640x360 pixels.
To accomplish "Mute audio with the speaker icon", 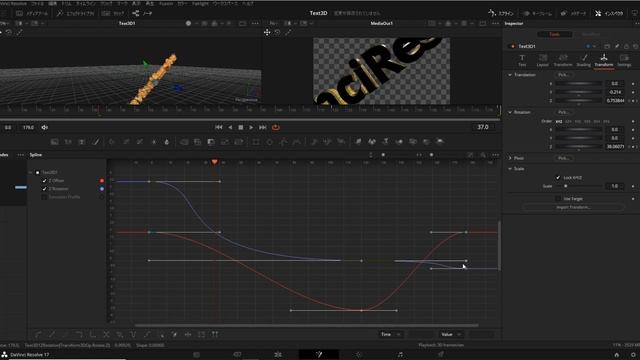I will point(44,127).
